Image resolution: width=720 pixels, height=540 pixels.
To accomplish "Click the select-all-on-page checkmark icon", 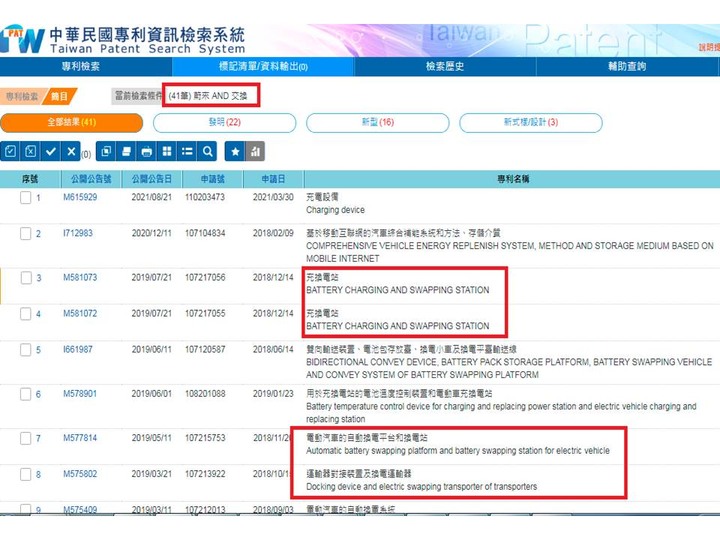I will 10,151.
